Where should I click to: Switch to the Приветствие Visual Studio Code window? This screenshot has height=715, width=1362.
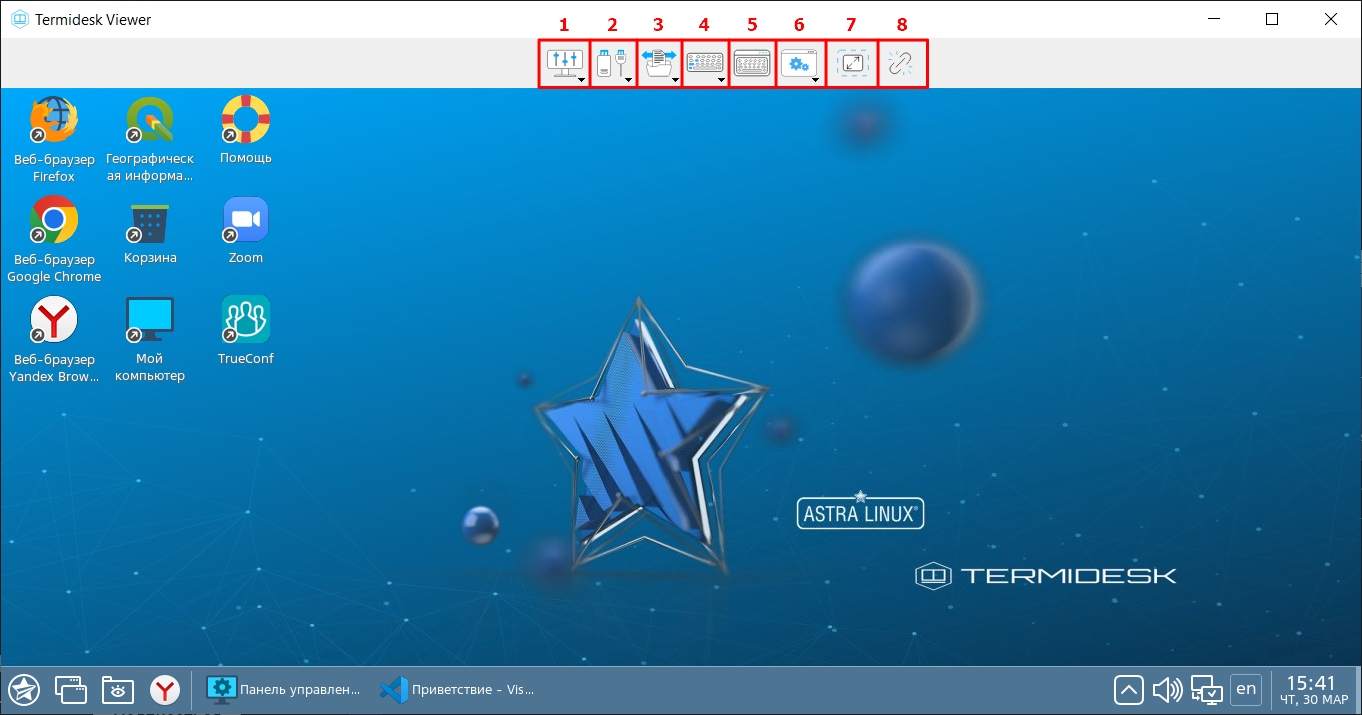click(x=458, y=689)
